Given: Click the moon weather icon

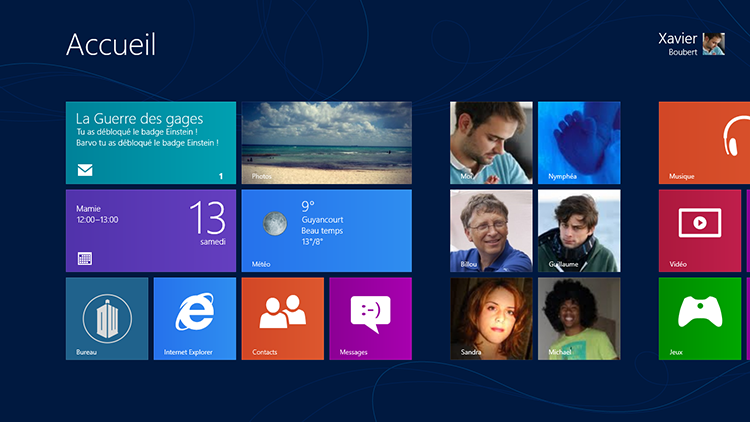Looking at the screenshot, I should tap(275, 223).
